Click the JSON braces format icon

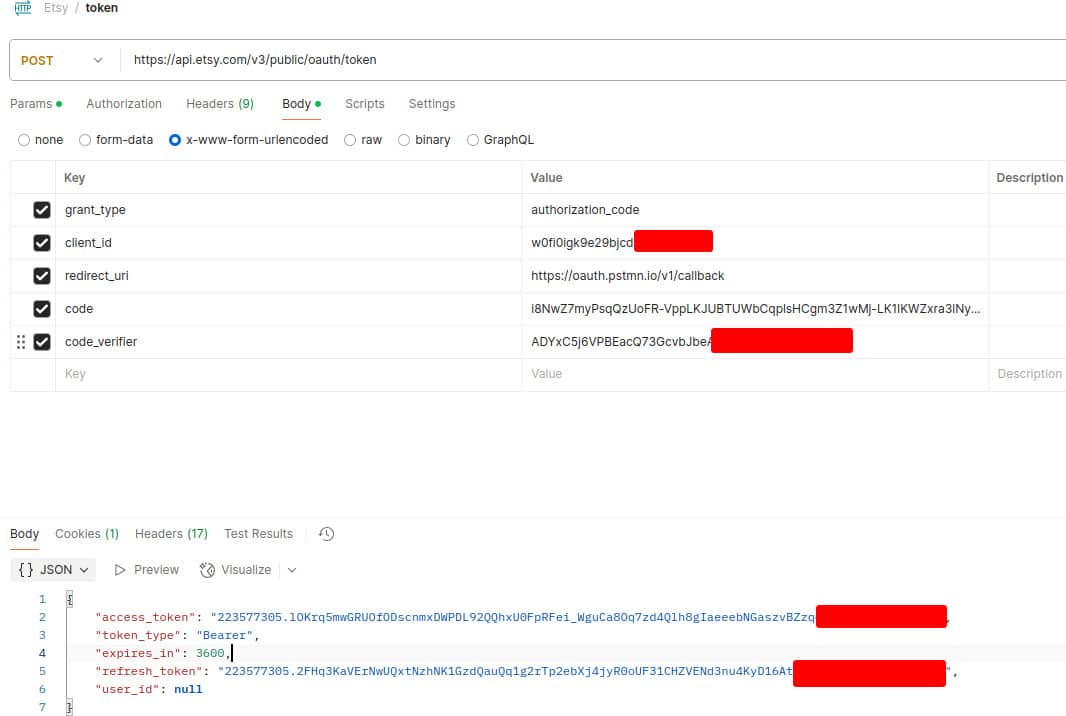pos(26,570)
